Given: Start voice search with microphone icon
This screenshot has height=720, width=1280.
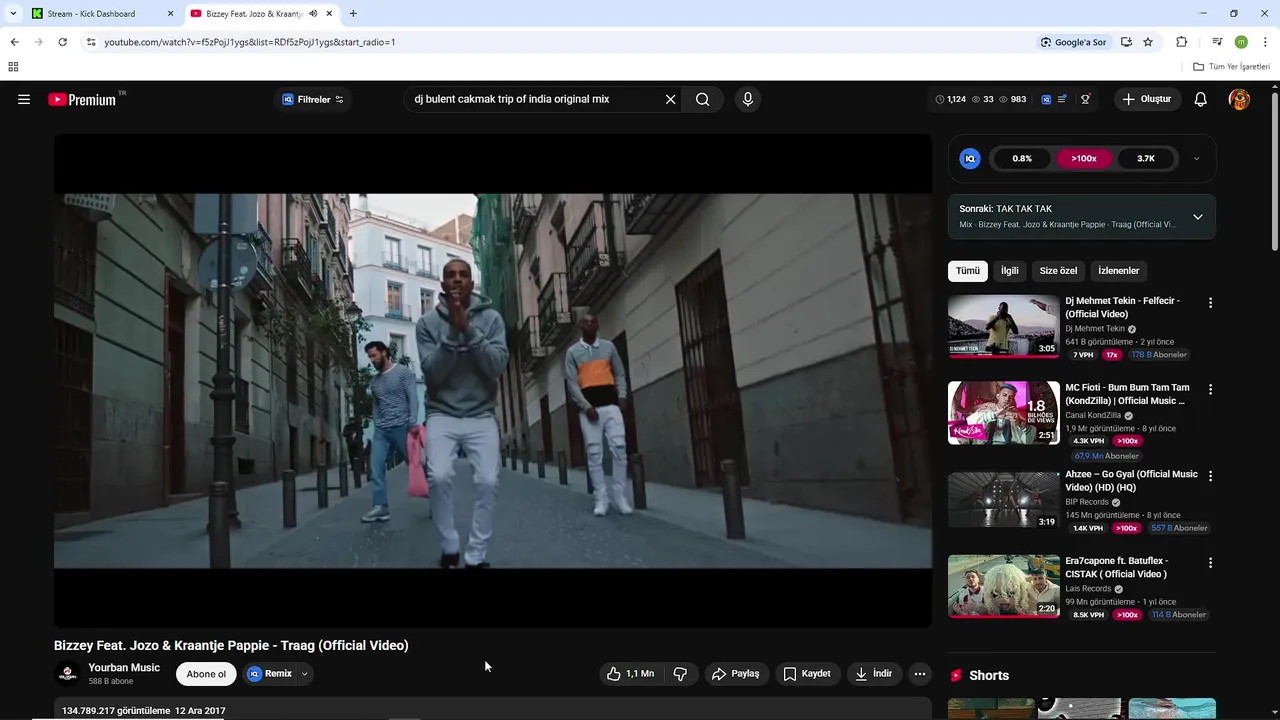Looking at the screenshot, I should [747, 99].
